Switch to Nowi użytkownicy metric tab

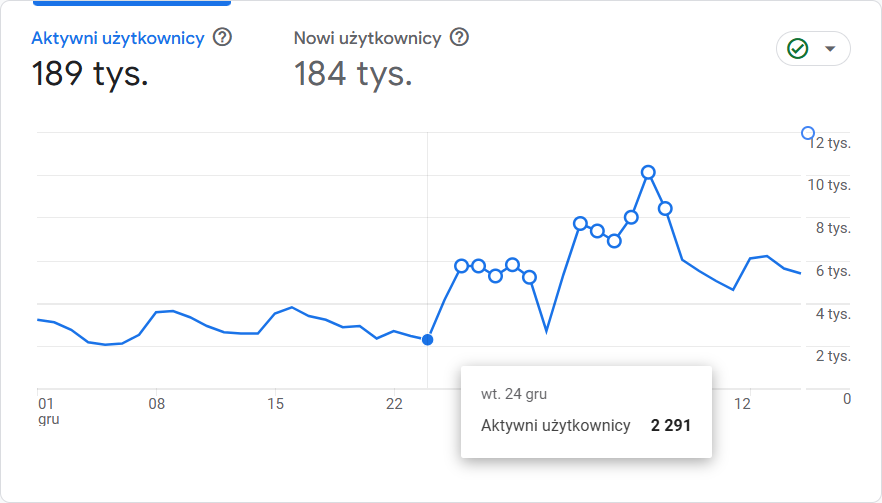click(x=367, y=38)
